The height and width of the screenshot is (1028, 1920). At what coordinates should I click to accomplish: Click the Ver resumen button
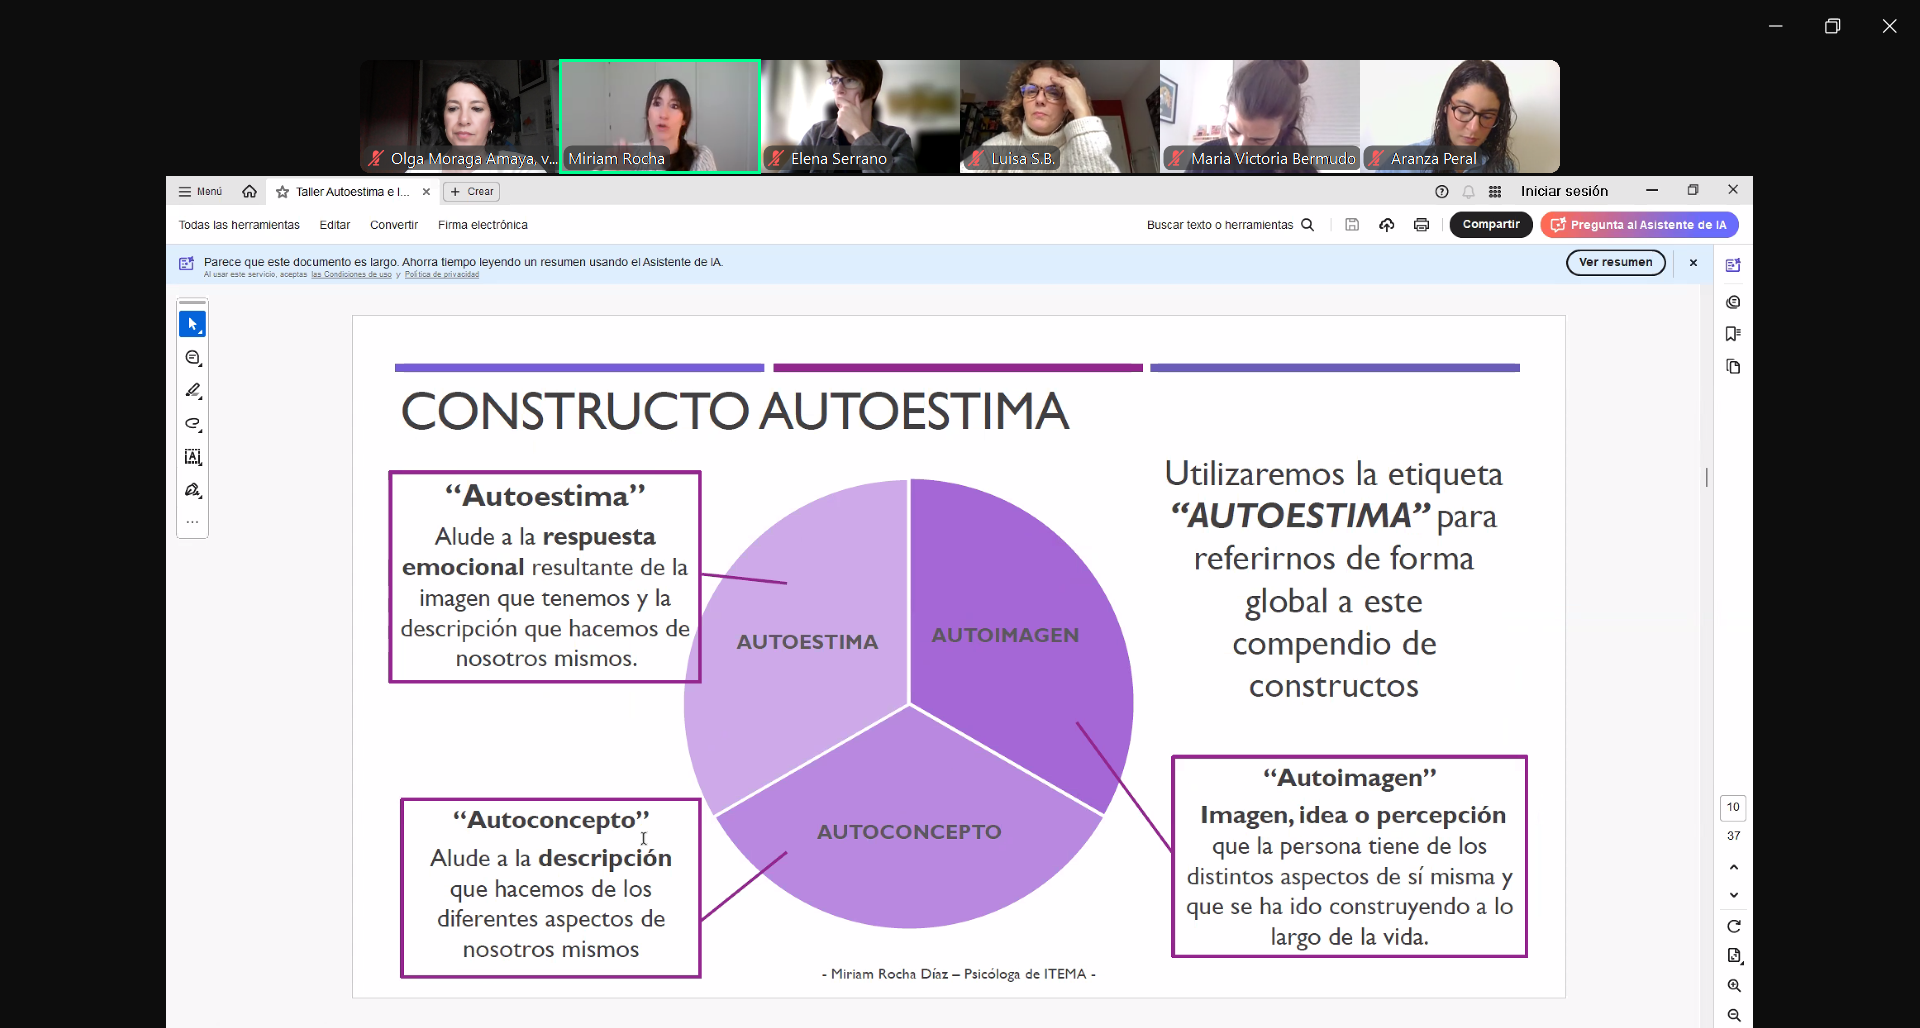[1615, 263]
